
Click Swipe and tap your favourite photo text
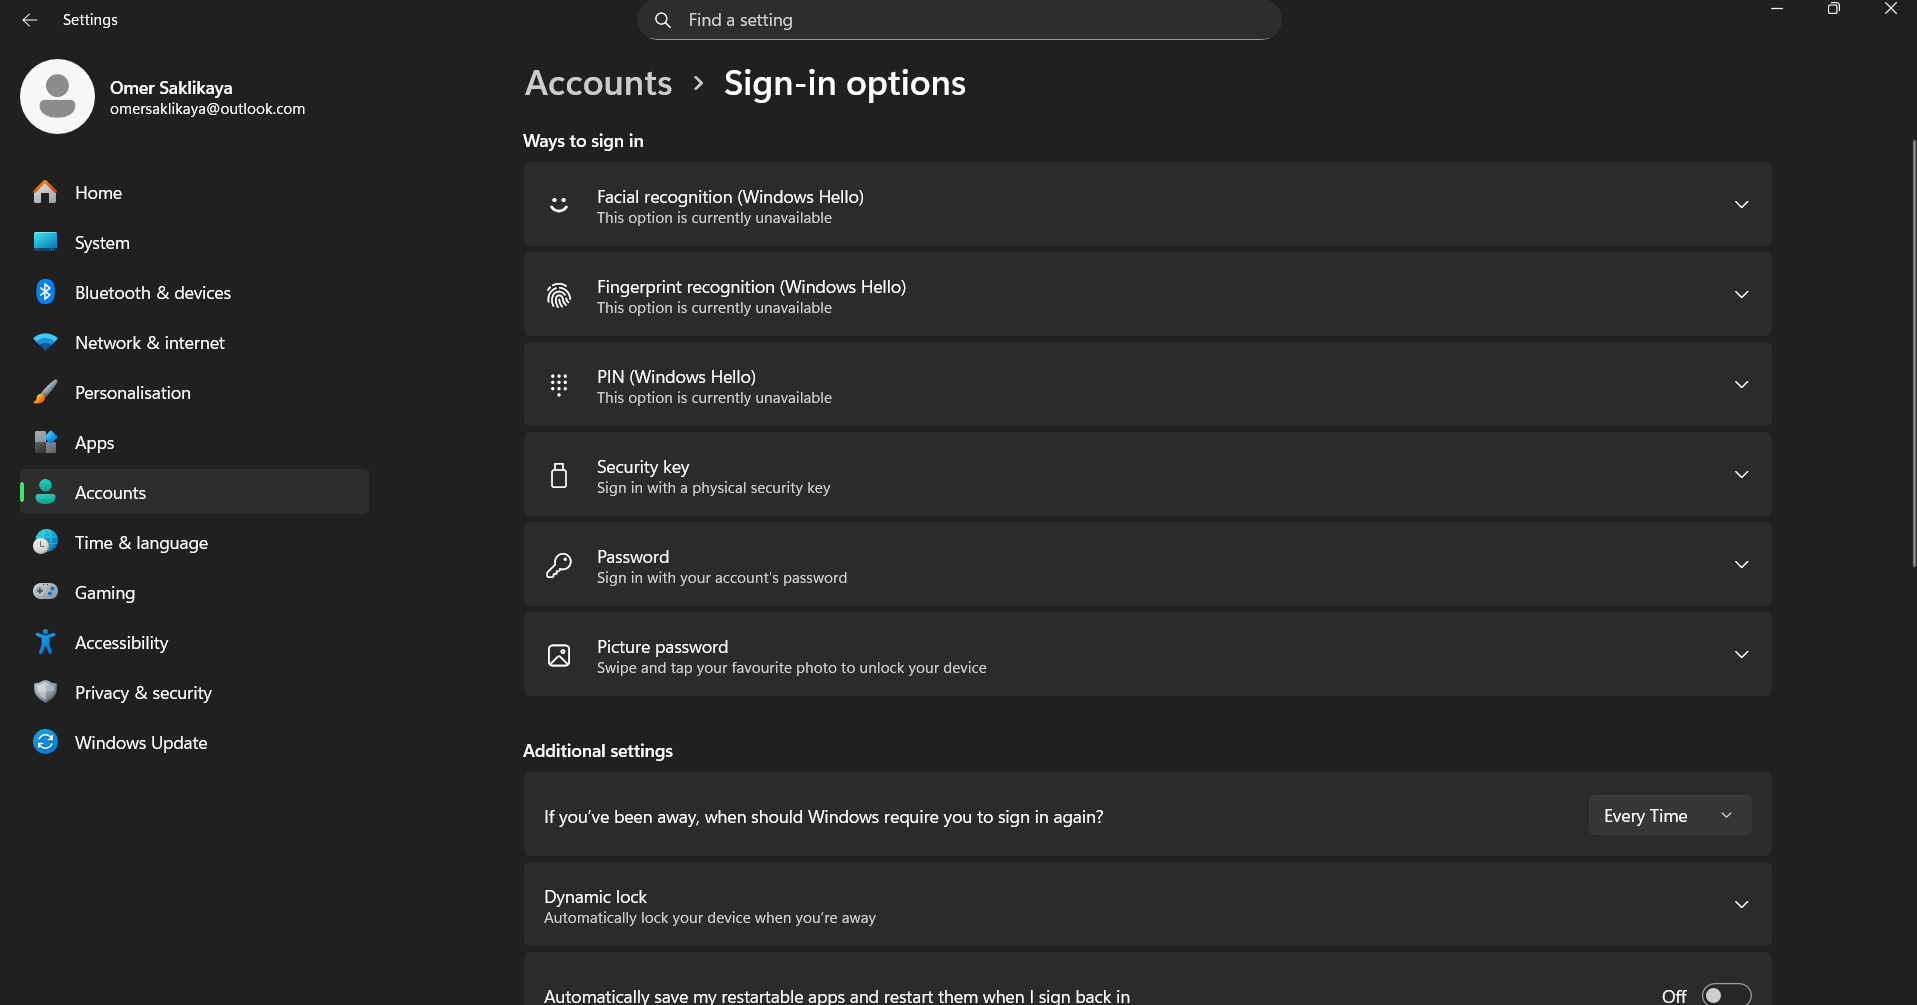(x=791, y=668)
